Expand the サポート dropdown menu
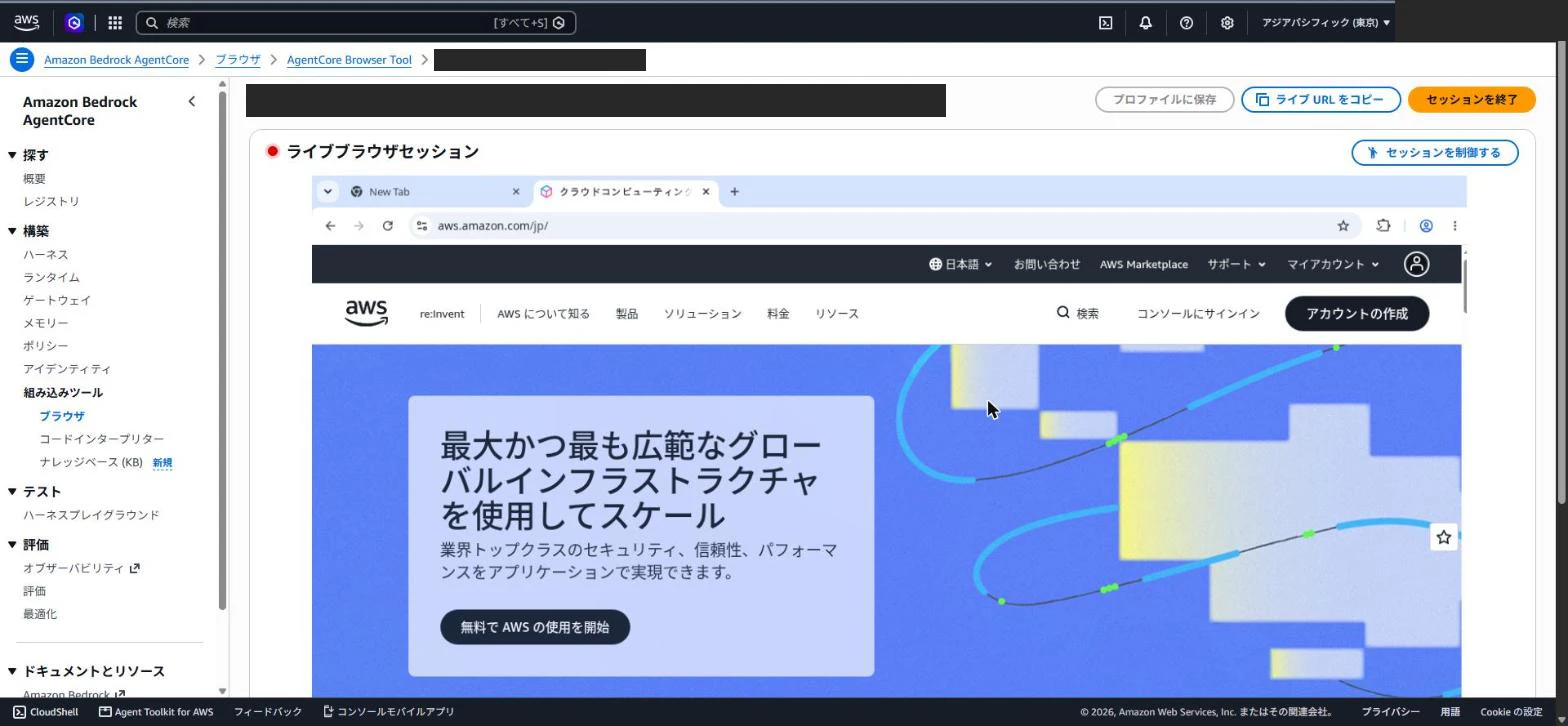This screenshot has height=726, width=1568. pyautogui.click(x=1236, y=264)
